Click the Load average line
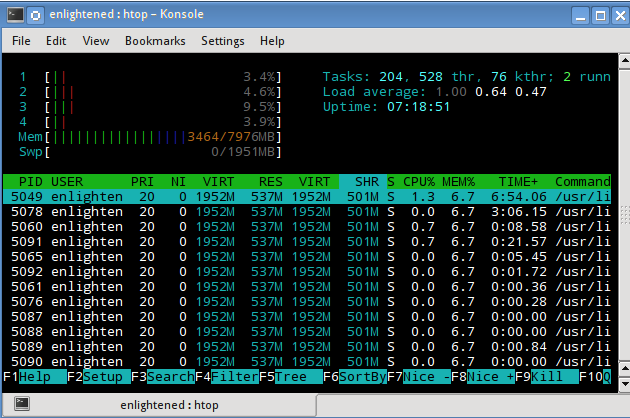Image resolution: width=630 pixels, height=418 pixels. [x=434, y=92]
